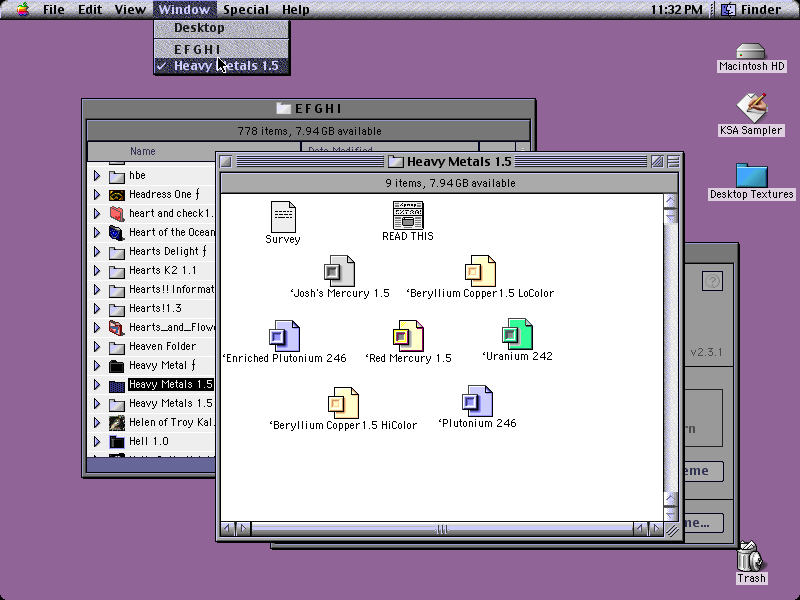800x600 pixels.
Task: Click the Heart of the Ocean row icon
Action: pyautogui.click(x=117, y=233)
